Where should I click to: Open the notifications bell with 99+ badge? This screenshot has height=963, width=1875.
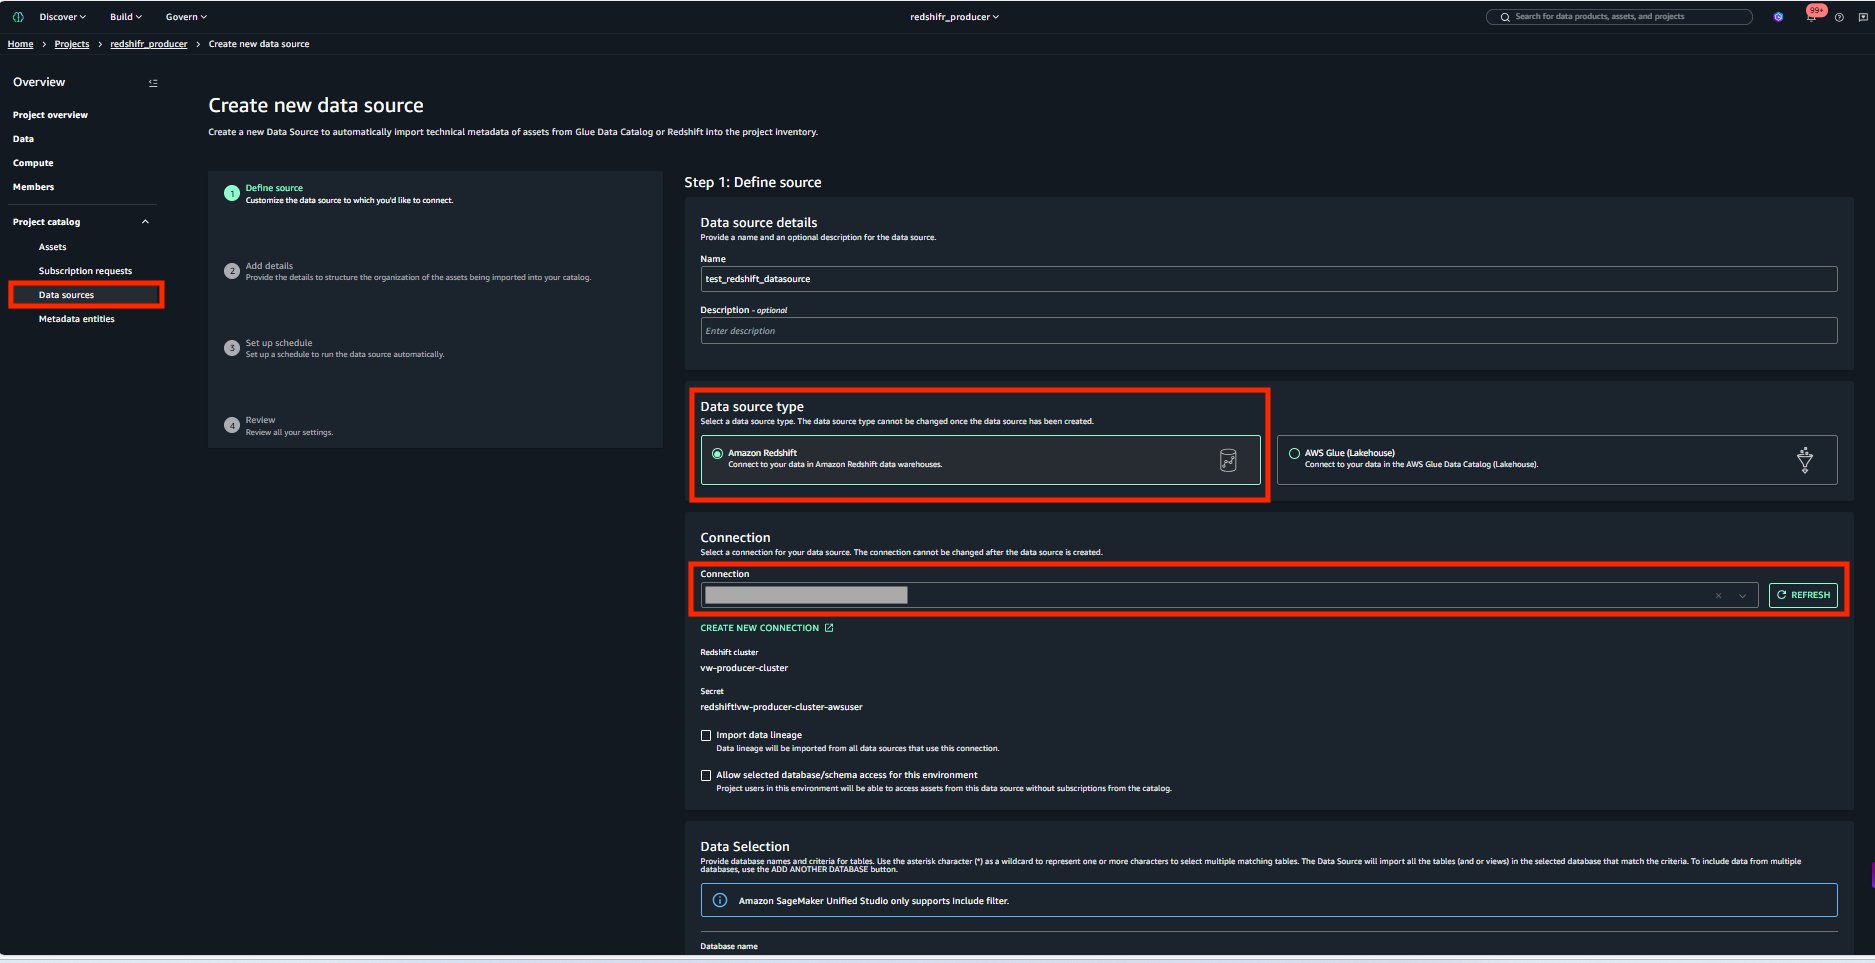click(1812, 15)
